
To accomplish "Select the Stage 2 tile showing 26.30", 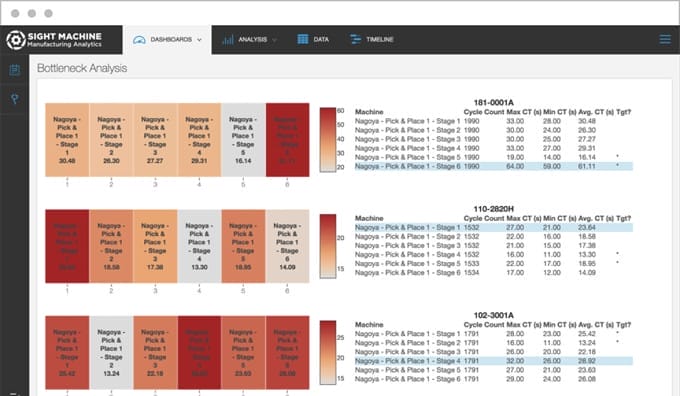I will (111, 140).
